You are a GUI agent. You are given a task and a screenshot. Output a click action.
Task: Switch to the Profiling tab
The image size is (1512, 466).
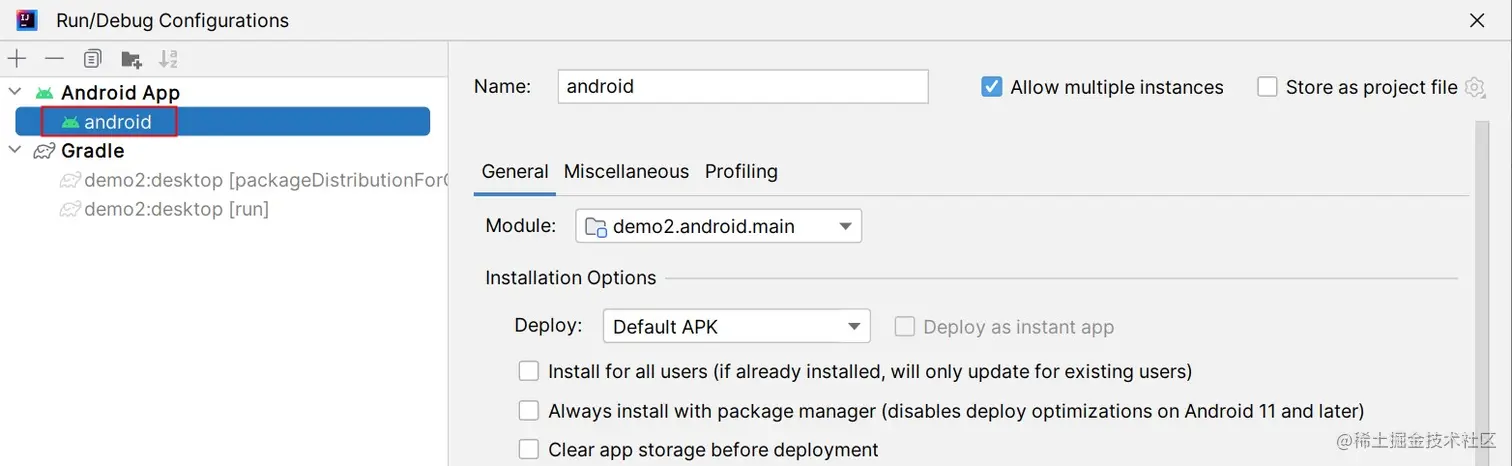coord(741,171)
